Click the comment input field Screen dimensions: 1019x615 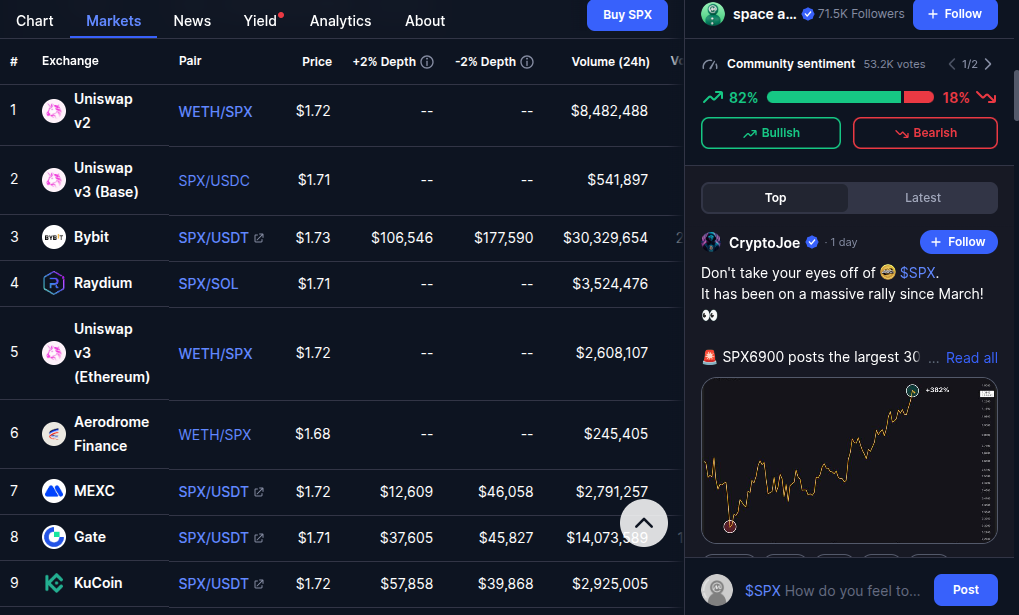835,590
